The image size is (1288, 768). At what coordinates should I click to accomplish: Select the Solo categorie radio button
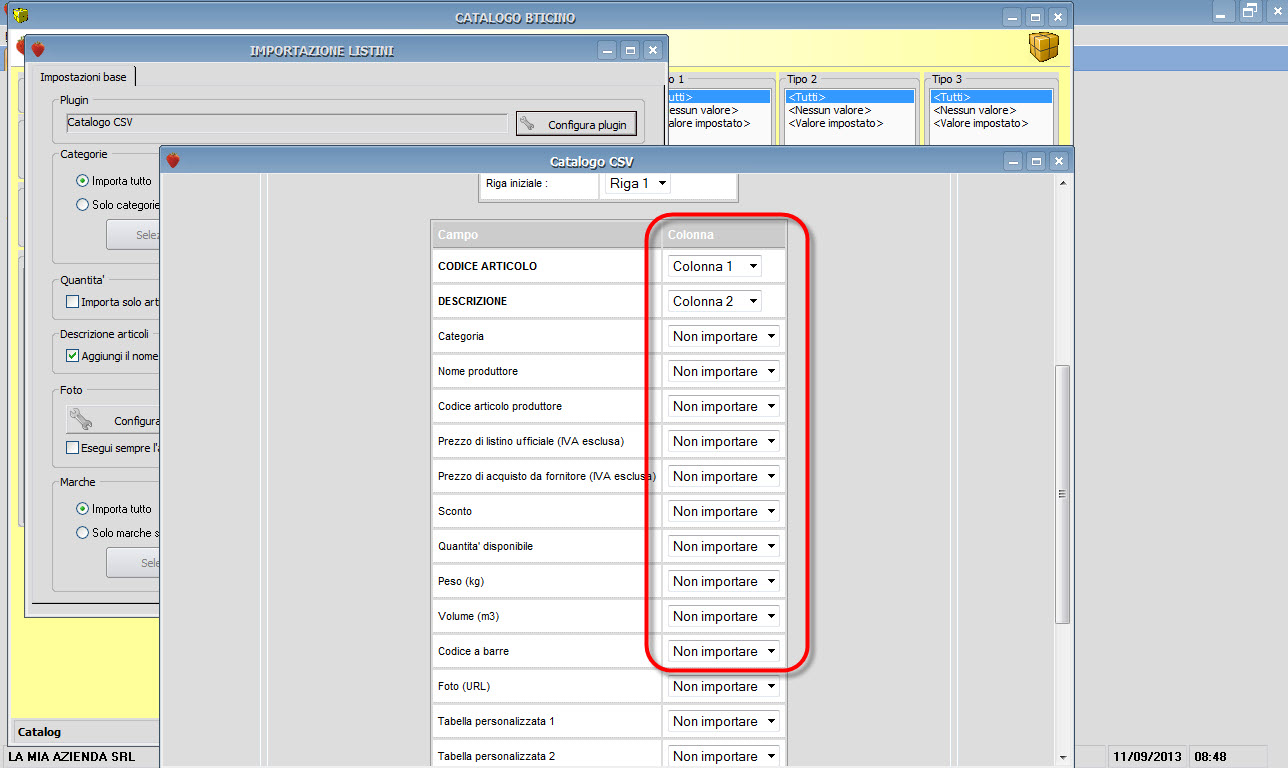pos(83,204)
